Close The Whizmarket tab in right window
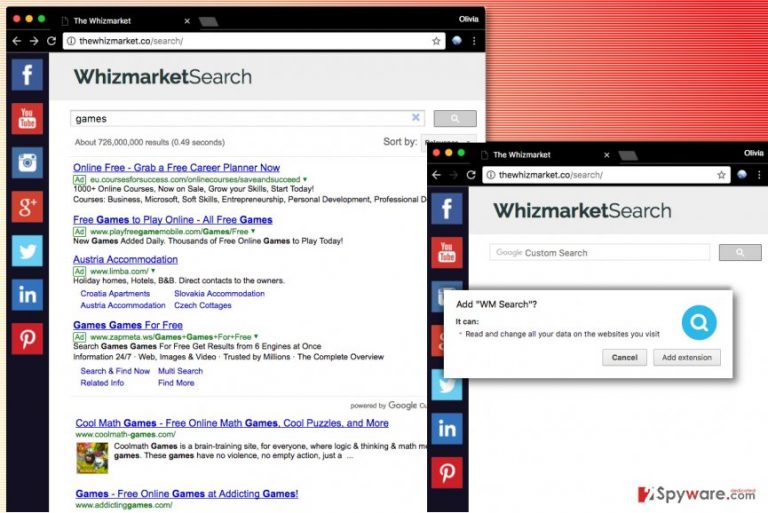Screen dimensions: 768x513 click(607, 155)
